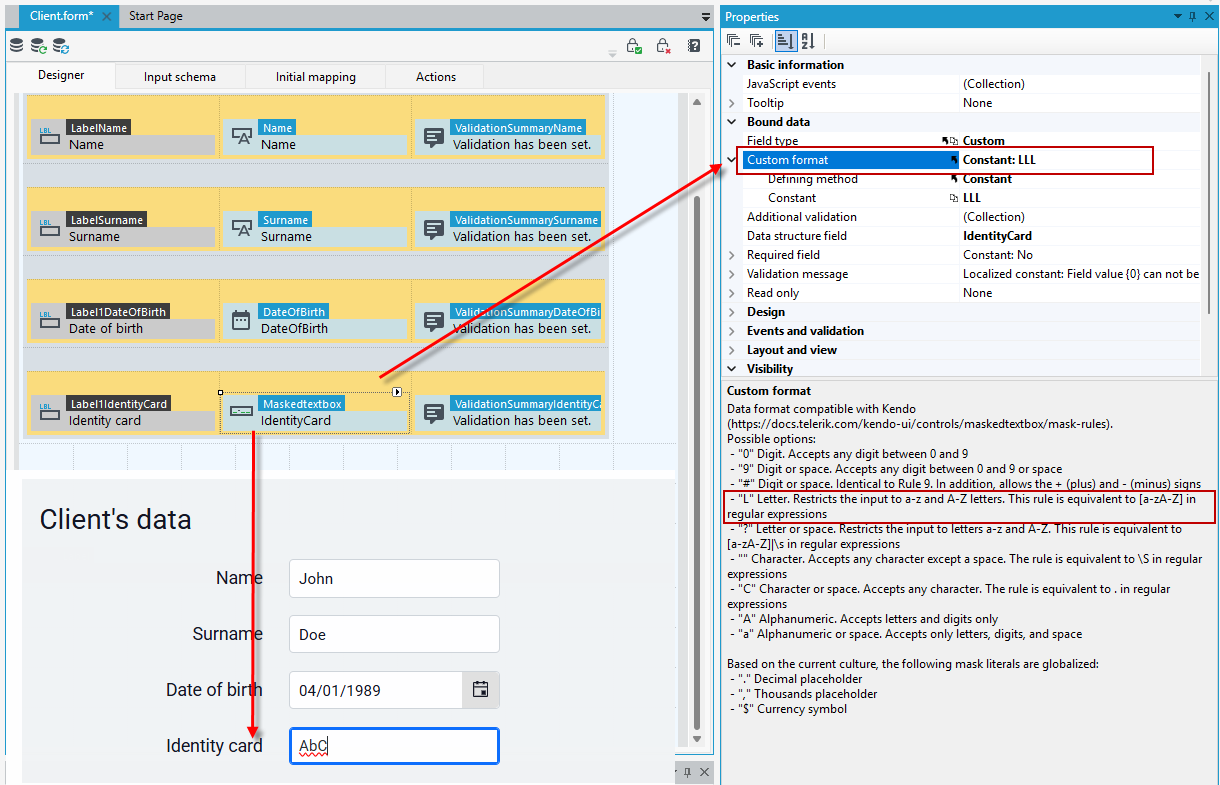The height and width of the screenshot is (785, 1220).
Task: Pin the Properties panel
Action: (1192, 17)
